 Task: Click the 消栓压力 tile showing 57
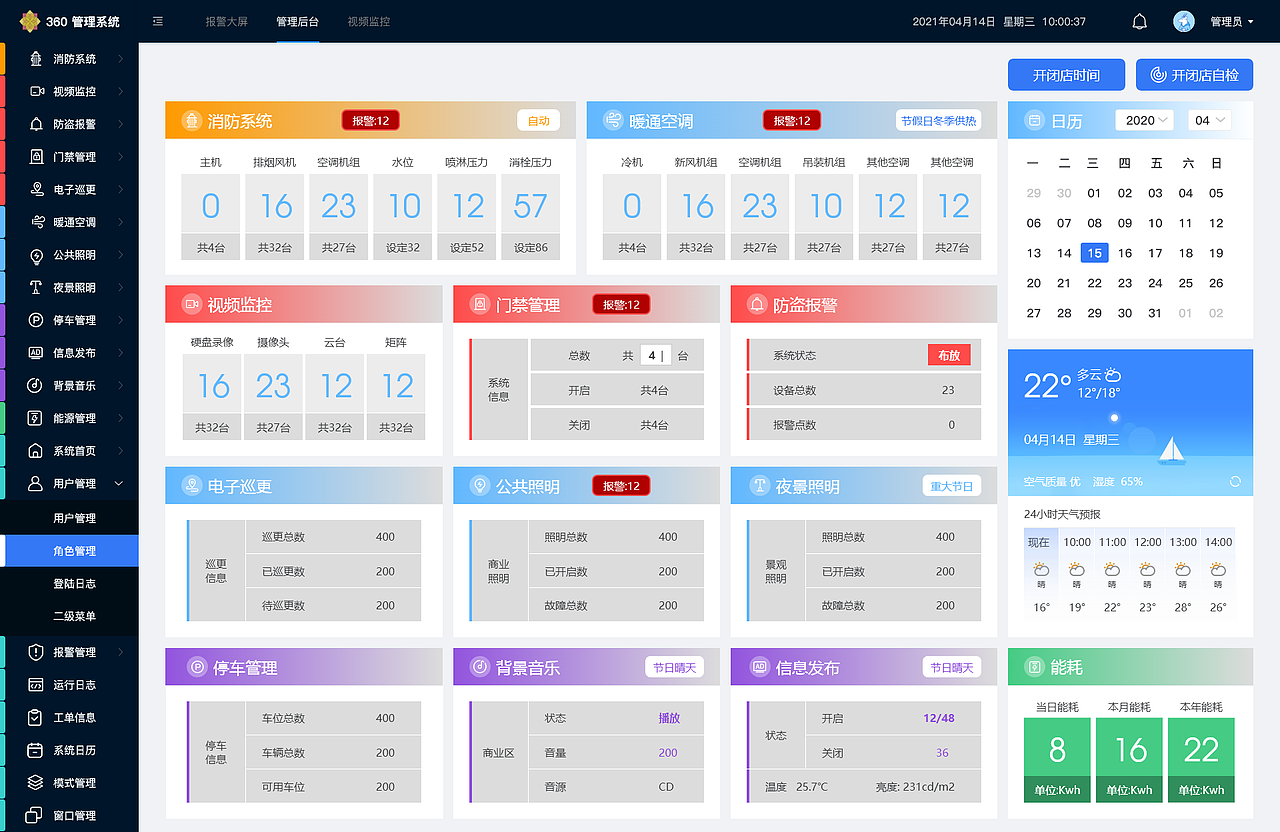[x=530, y=217]
